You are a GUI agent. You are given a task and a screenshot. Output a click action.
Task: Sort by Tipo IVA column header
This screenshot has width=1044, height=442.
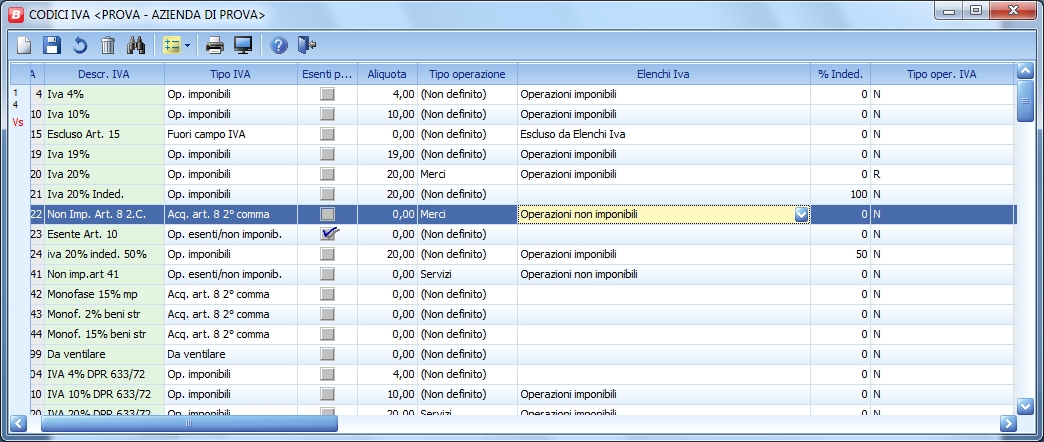coord(230,75)
